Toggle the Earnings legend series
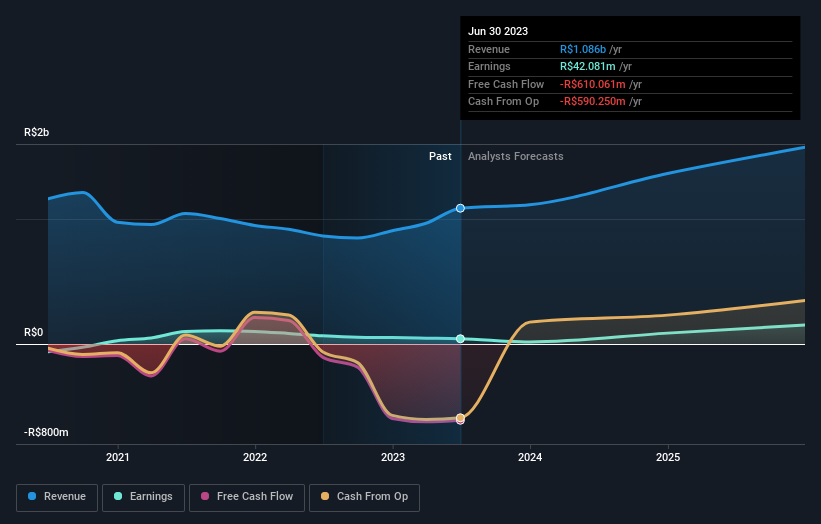The image size is (821, 524). [x=143, y=497]
